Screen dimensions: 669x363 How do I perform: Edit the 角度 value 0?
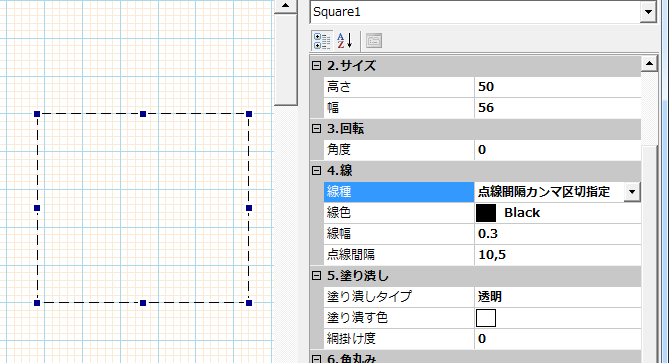click(x=557, y=150)
